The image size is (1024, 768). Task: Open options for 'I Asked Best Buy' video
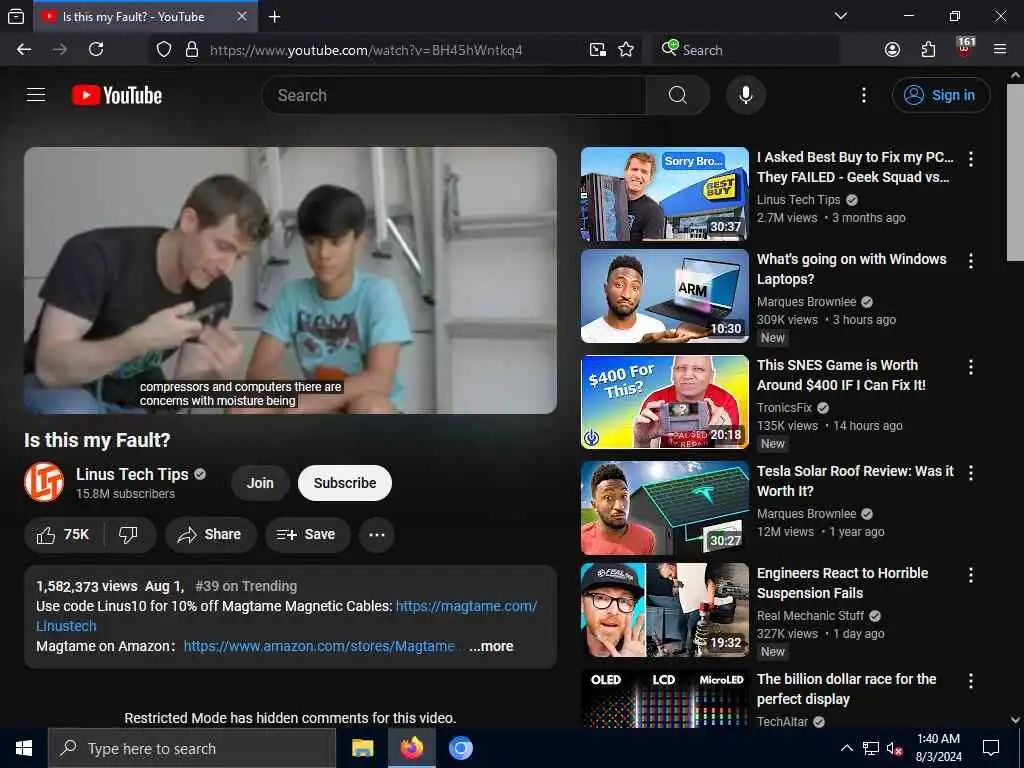coord(971,159)
